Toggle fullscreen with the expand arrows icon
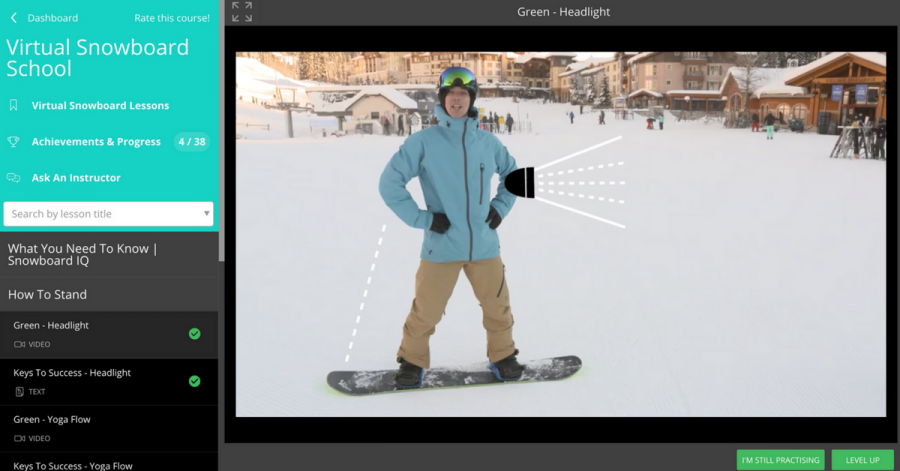This screenshot has width=900, height=471. pos(242,12)
